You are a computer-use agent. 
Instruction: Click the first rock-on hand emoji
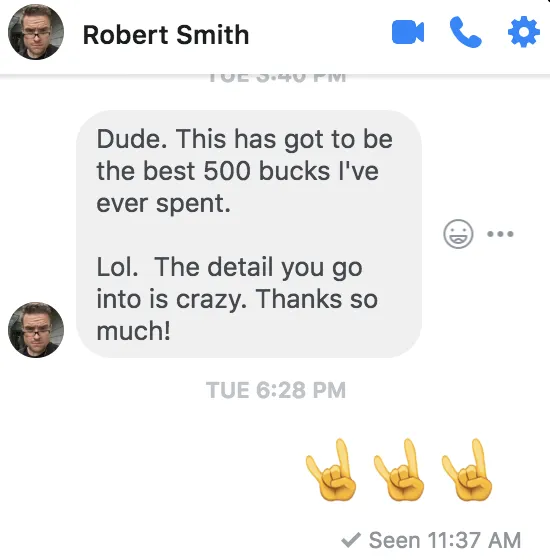(x=331, y=470)
